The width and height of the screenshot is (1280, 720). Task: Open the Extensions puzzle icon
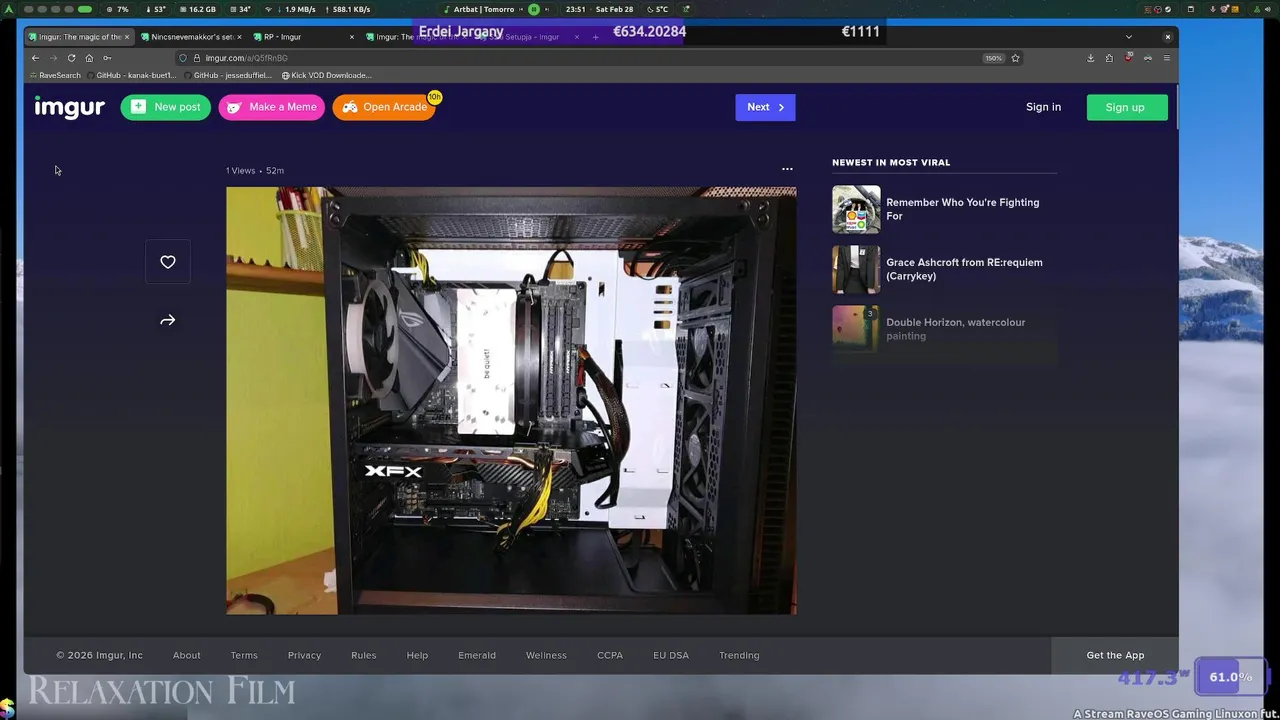tap(1109, 58)
